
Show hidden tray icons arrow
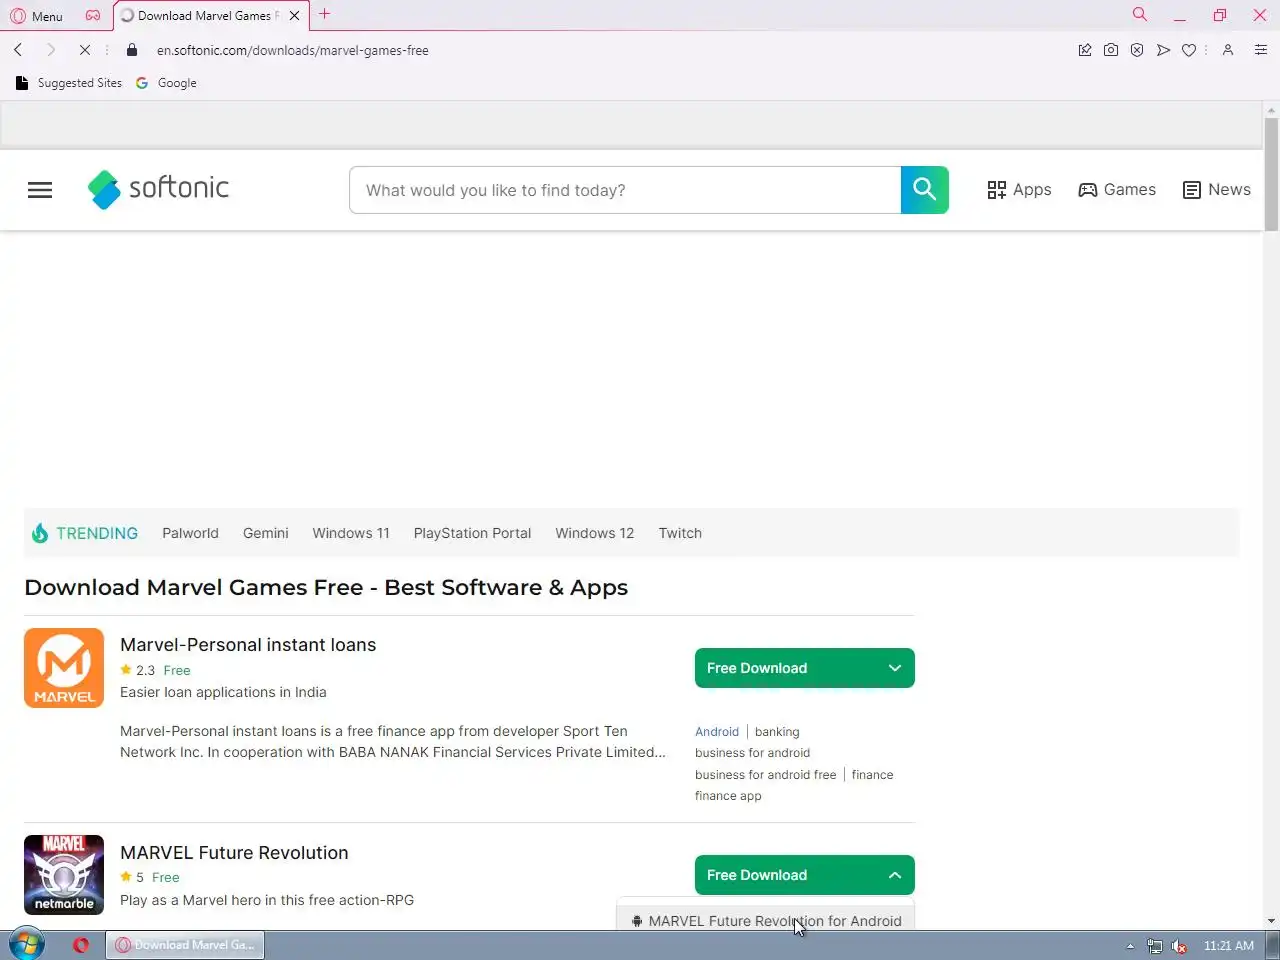click(1130, 946)
